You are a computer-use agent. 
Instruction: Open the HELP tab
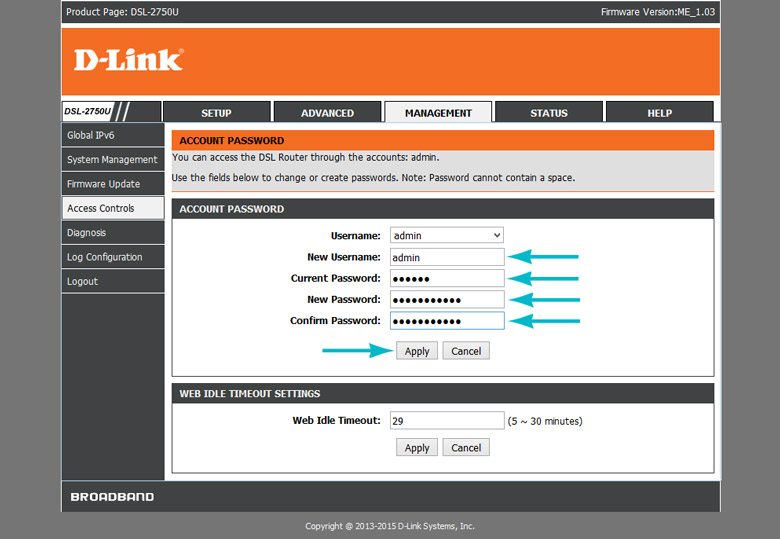point(660,112)
